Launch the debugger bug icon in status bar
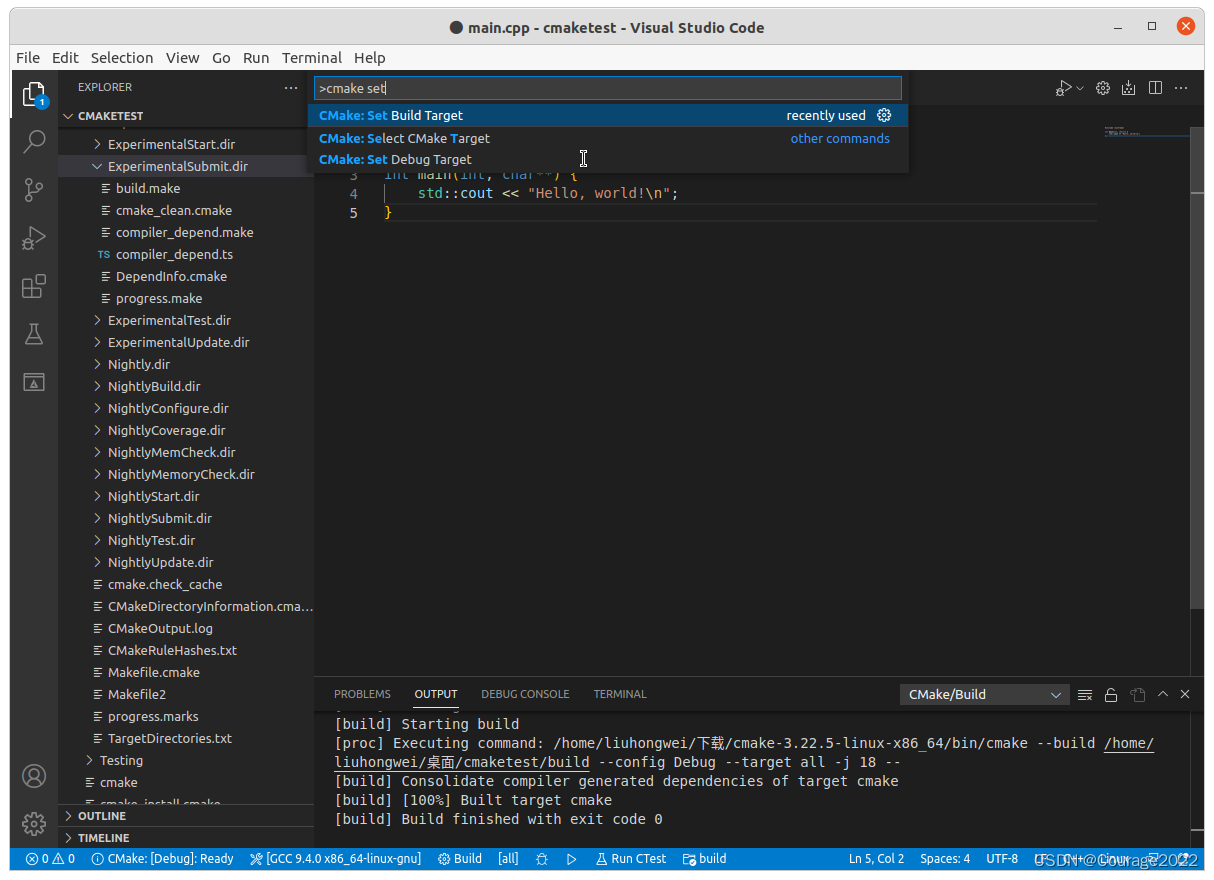The width and height of the screenshot is (1214, 880). (x=542, y=859)
